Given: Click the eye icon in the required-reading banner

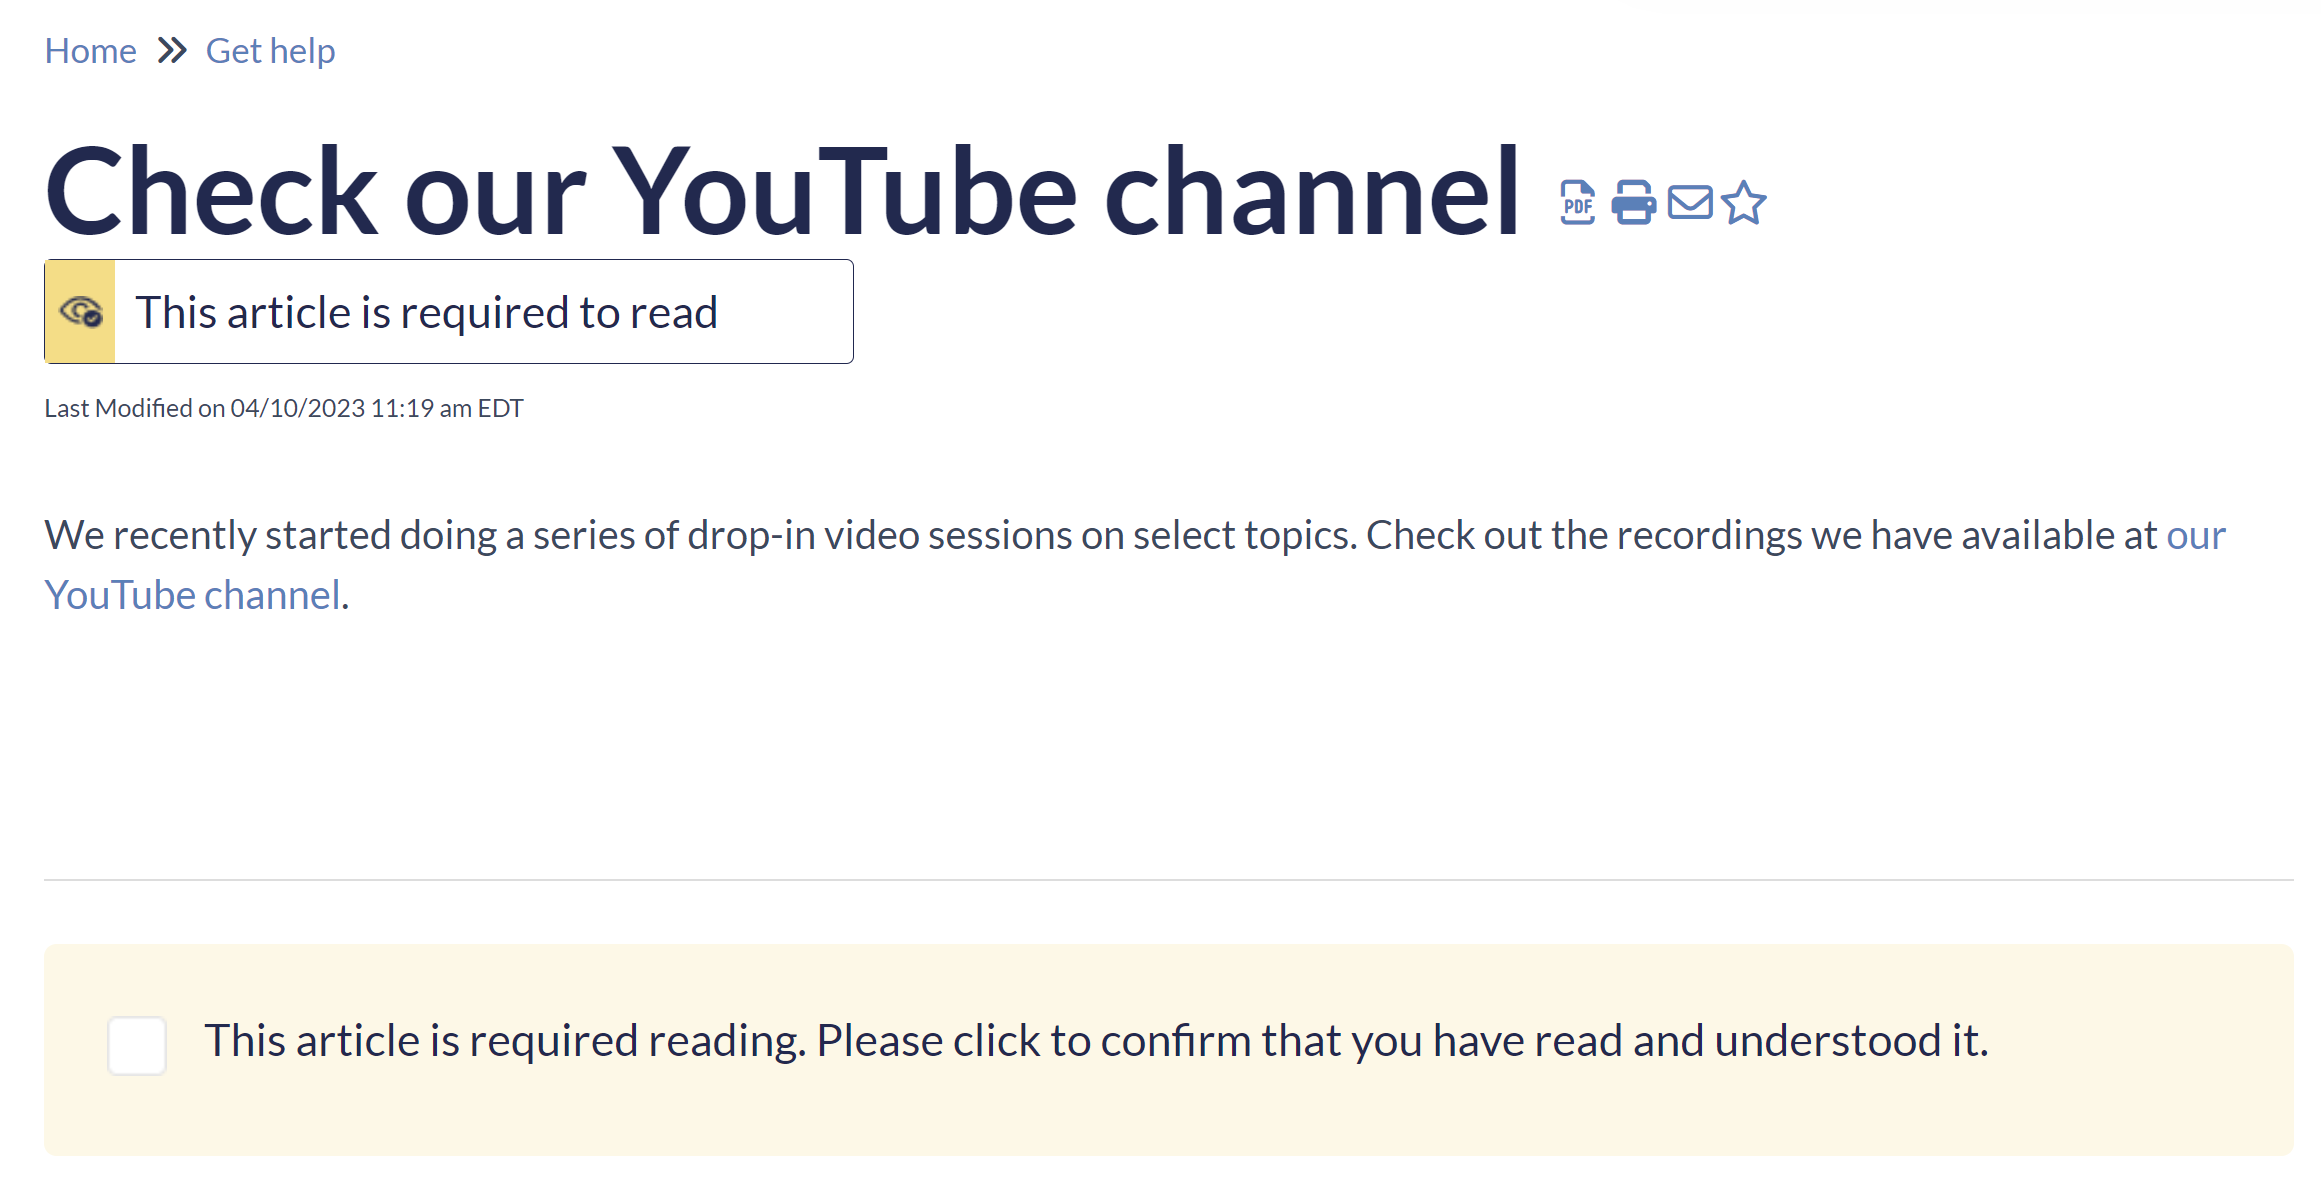Looking at the screenshot, I should click(x=80, y=312).
